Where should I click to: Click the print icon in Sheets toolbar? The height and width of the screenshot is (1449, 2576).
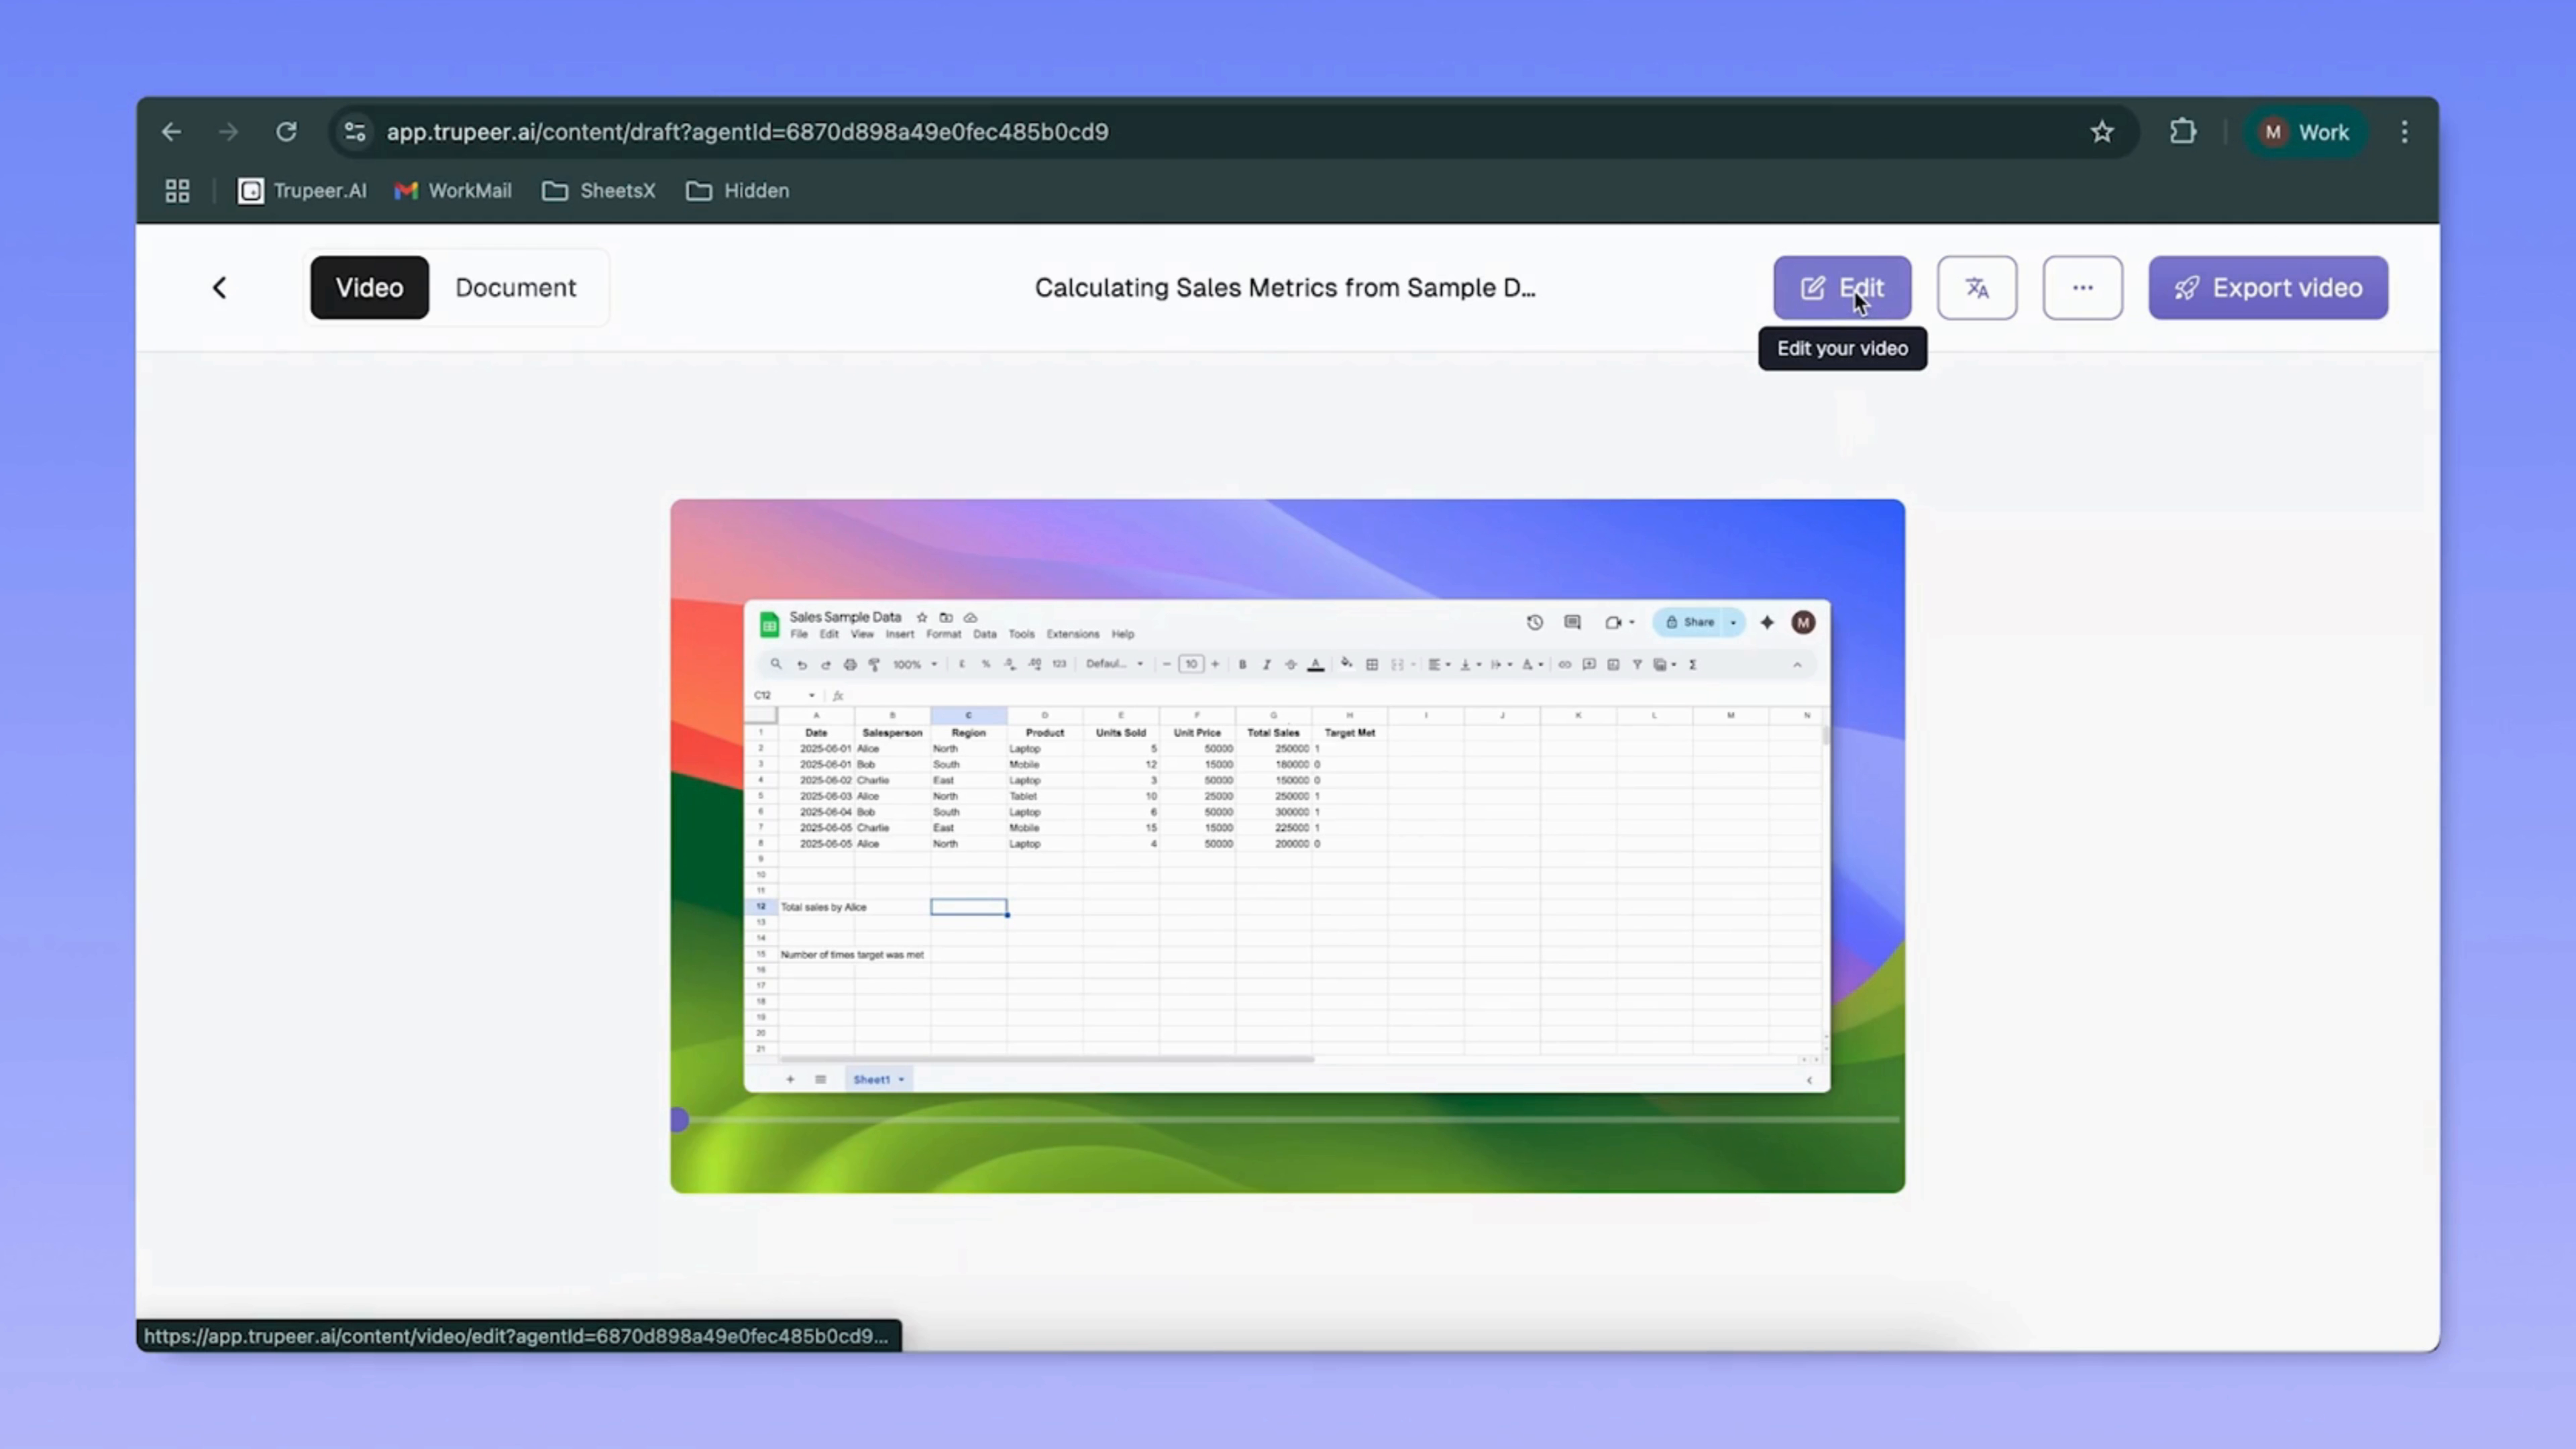(x=849, y=664)
